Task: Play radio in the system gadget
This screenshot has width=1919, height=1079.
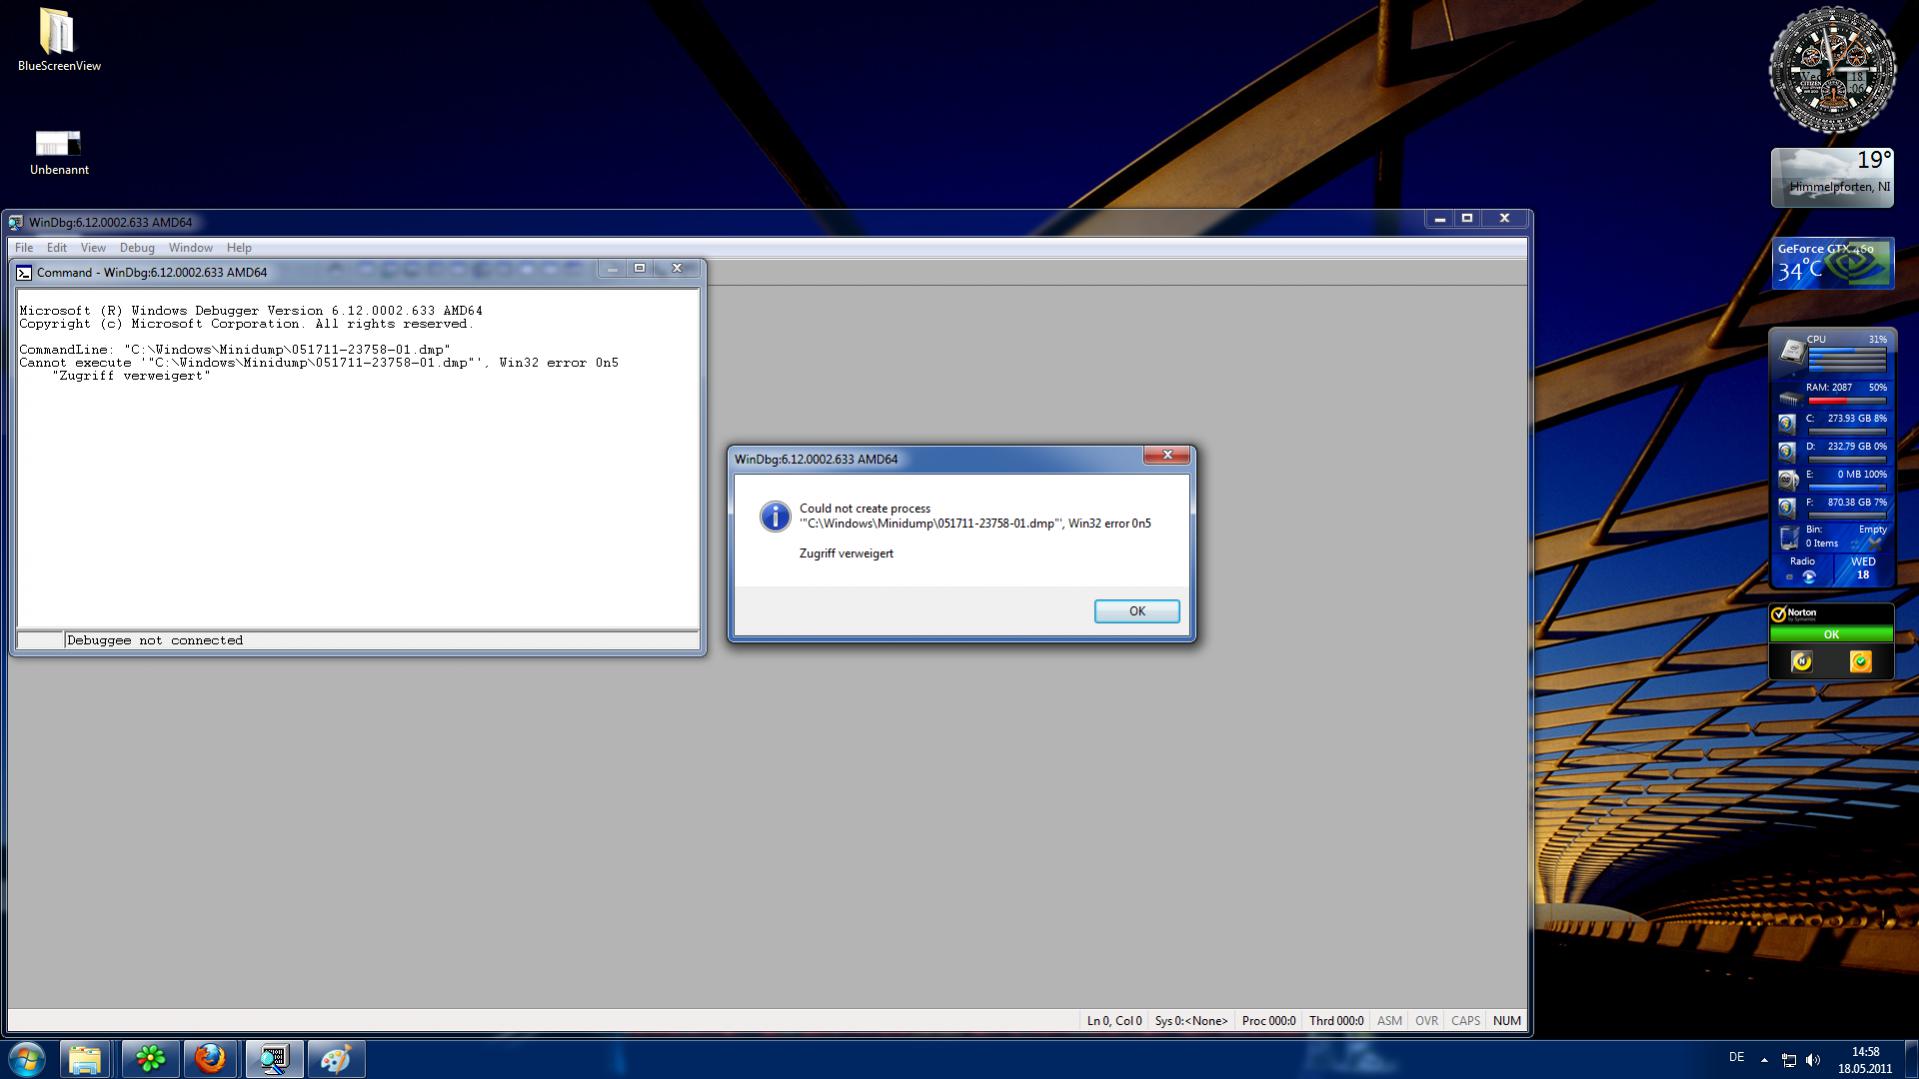Action: [x=1808, y=577]
